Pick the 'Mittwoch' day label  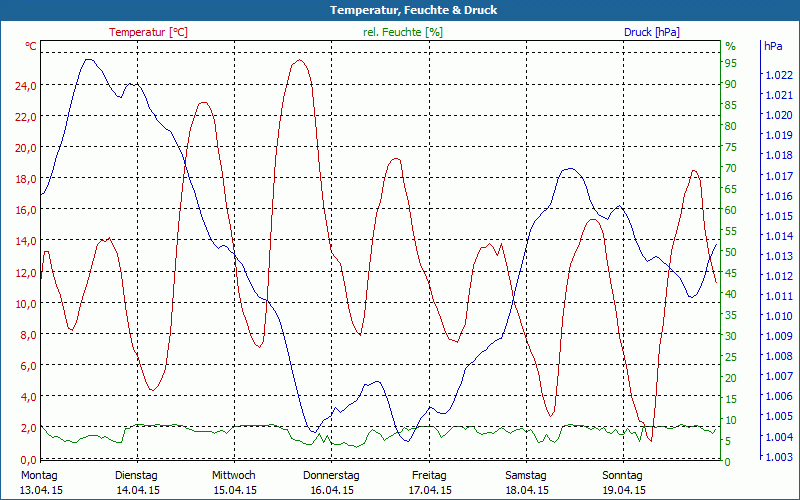(x=234, y=475)
